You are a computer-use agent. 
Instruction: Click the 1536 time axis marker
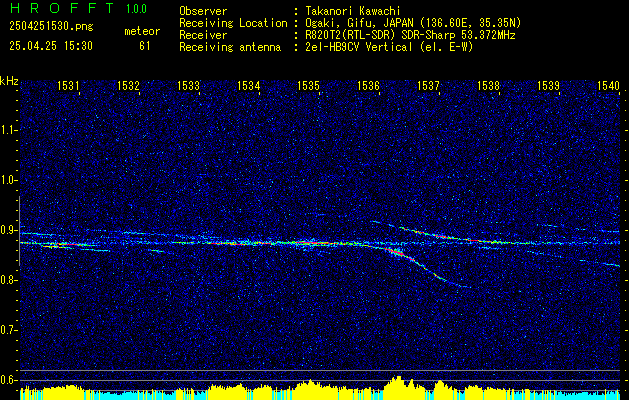point(368,85)
